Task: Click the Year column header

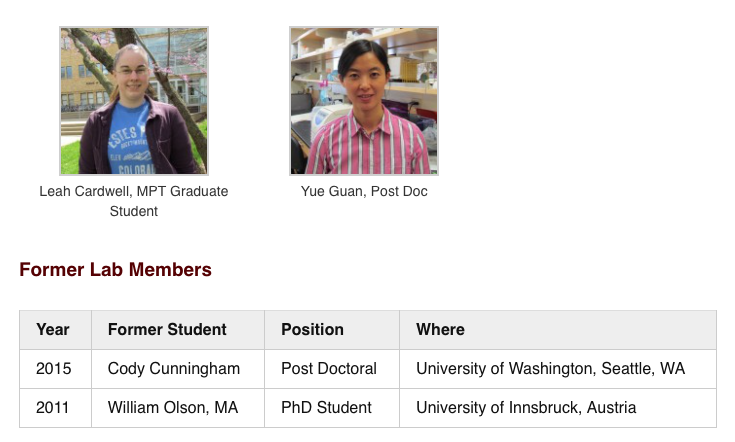Action: [53, 329]
